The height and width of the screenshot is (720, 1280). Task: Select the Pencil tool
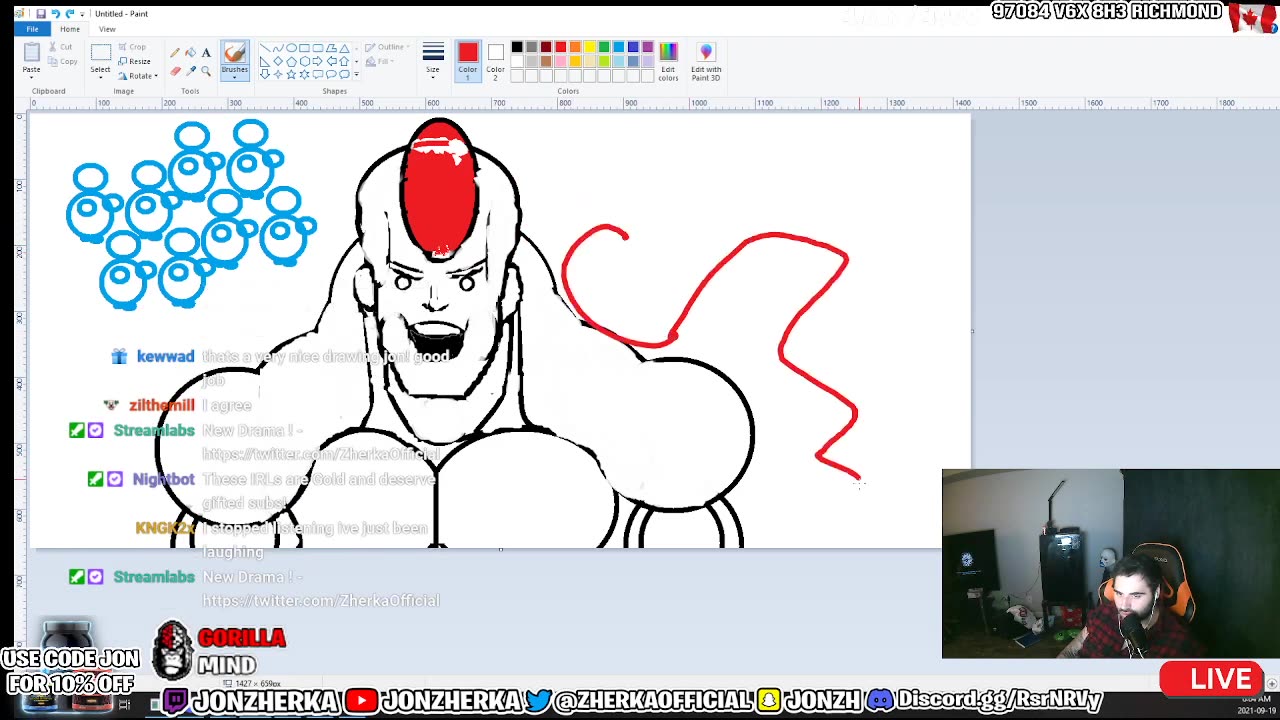[x=175, y=53]
